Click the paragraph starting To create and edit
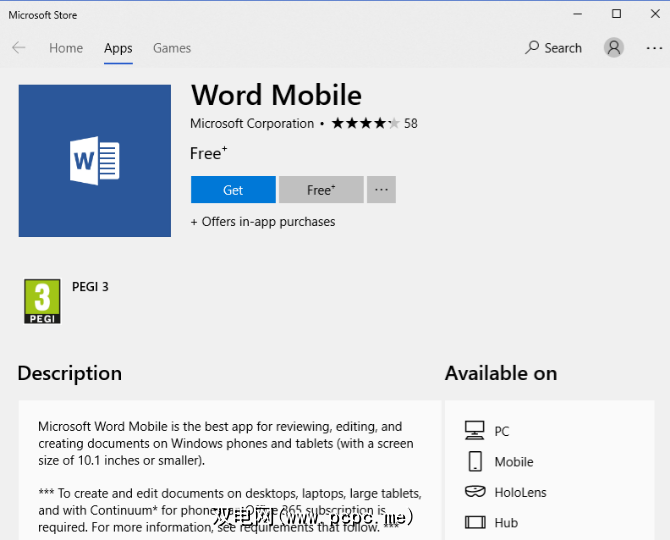The height and width of the screenshot is (540, 670). (230, 510)
